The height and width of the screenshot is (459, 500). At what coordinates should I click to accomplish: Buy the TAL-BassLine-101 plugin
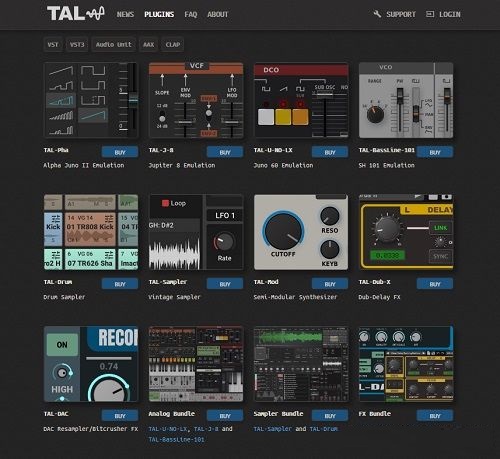pyautogui.click(x=435, y=152)
